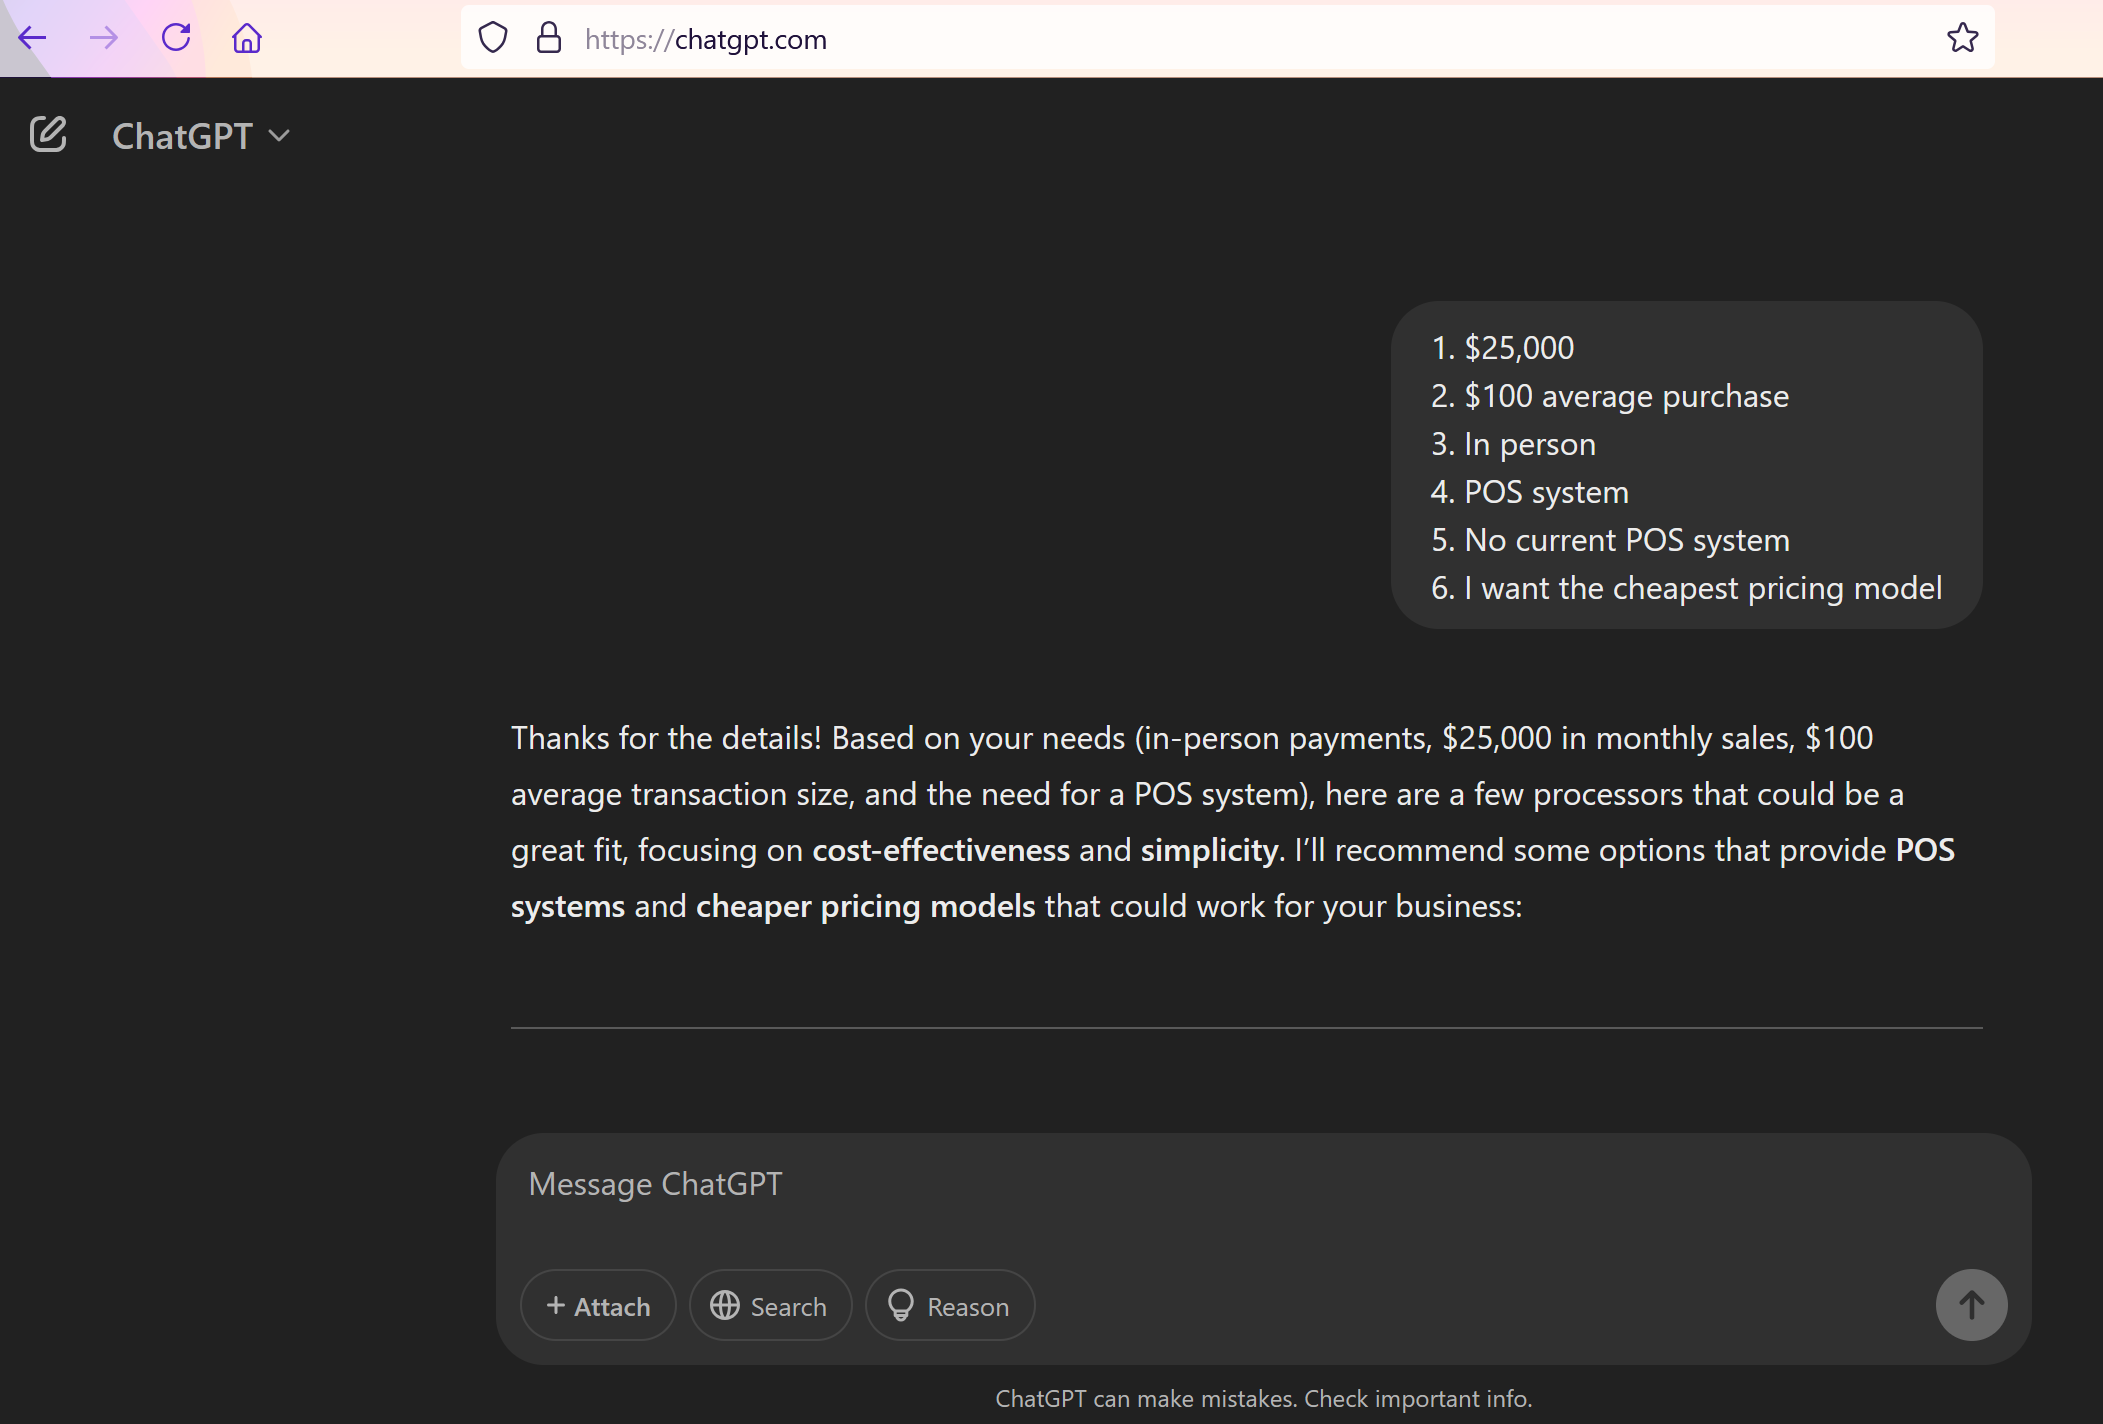
Task: Open the tracking protection shield icon
Action: [493, 38]
